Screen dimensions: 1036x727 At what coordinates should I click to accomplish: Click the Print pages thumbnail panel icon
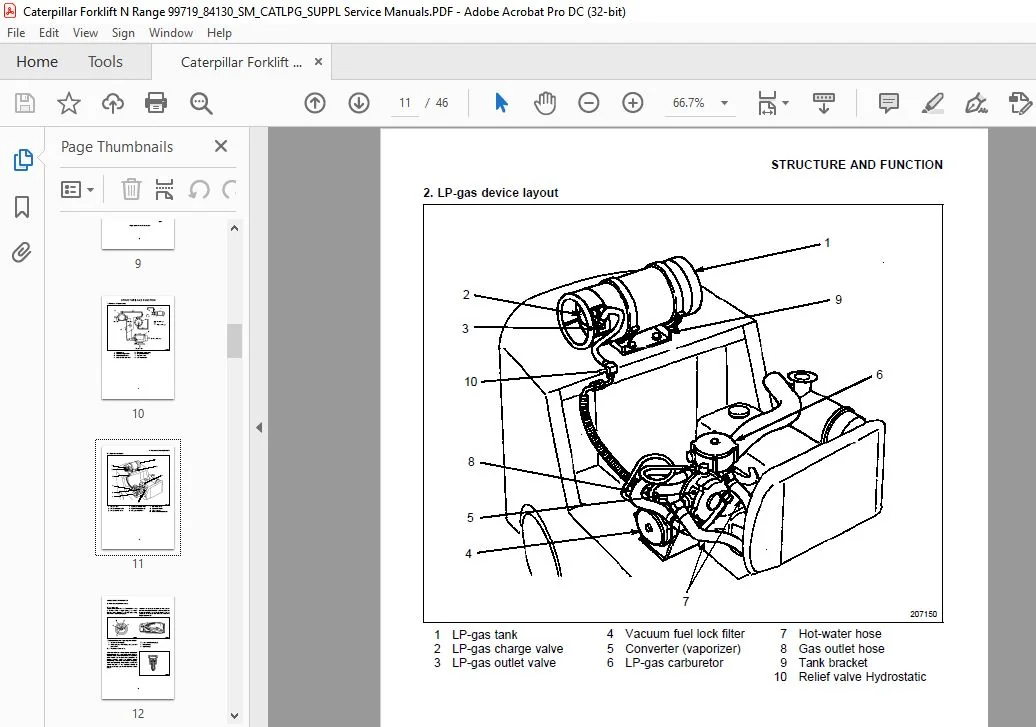pos(164,190)
